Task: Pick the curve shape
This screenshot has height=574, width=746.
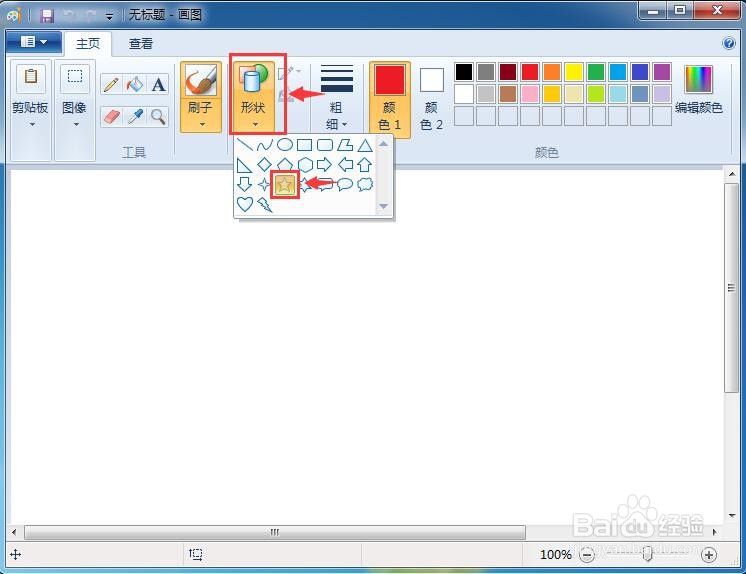Action: point(265,145)
